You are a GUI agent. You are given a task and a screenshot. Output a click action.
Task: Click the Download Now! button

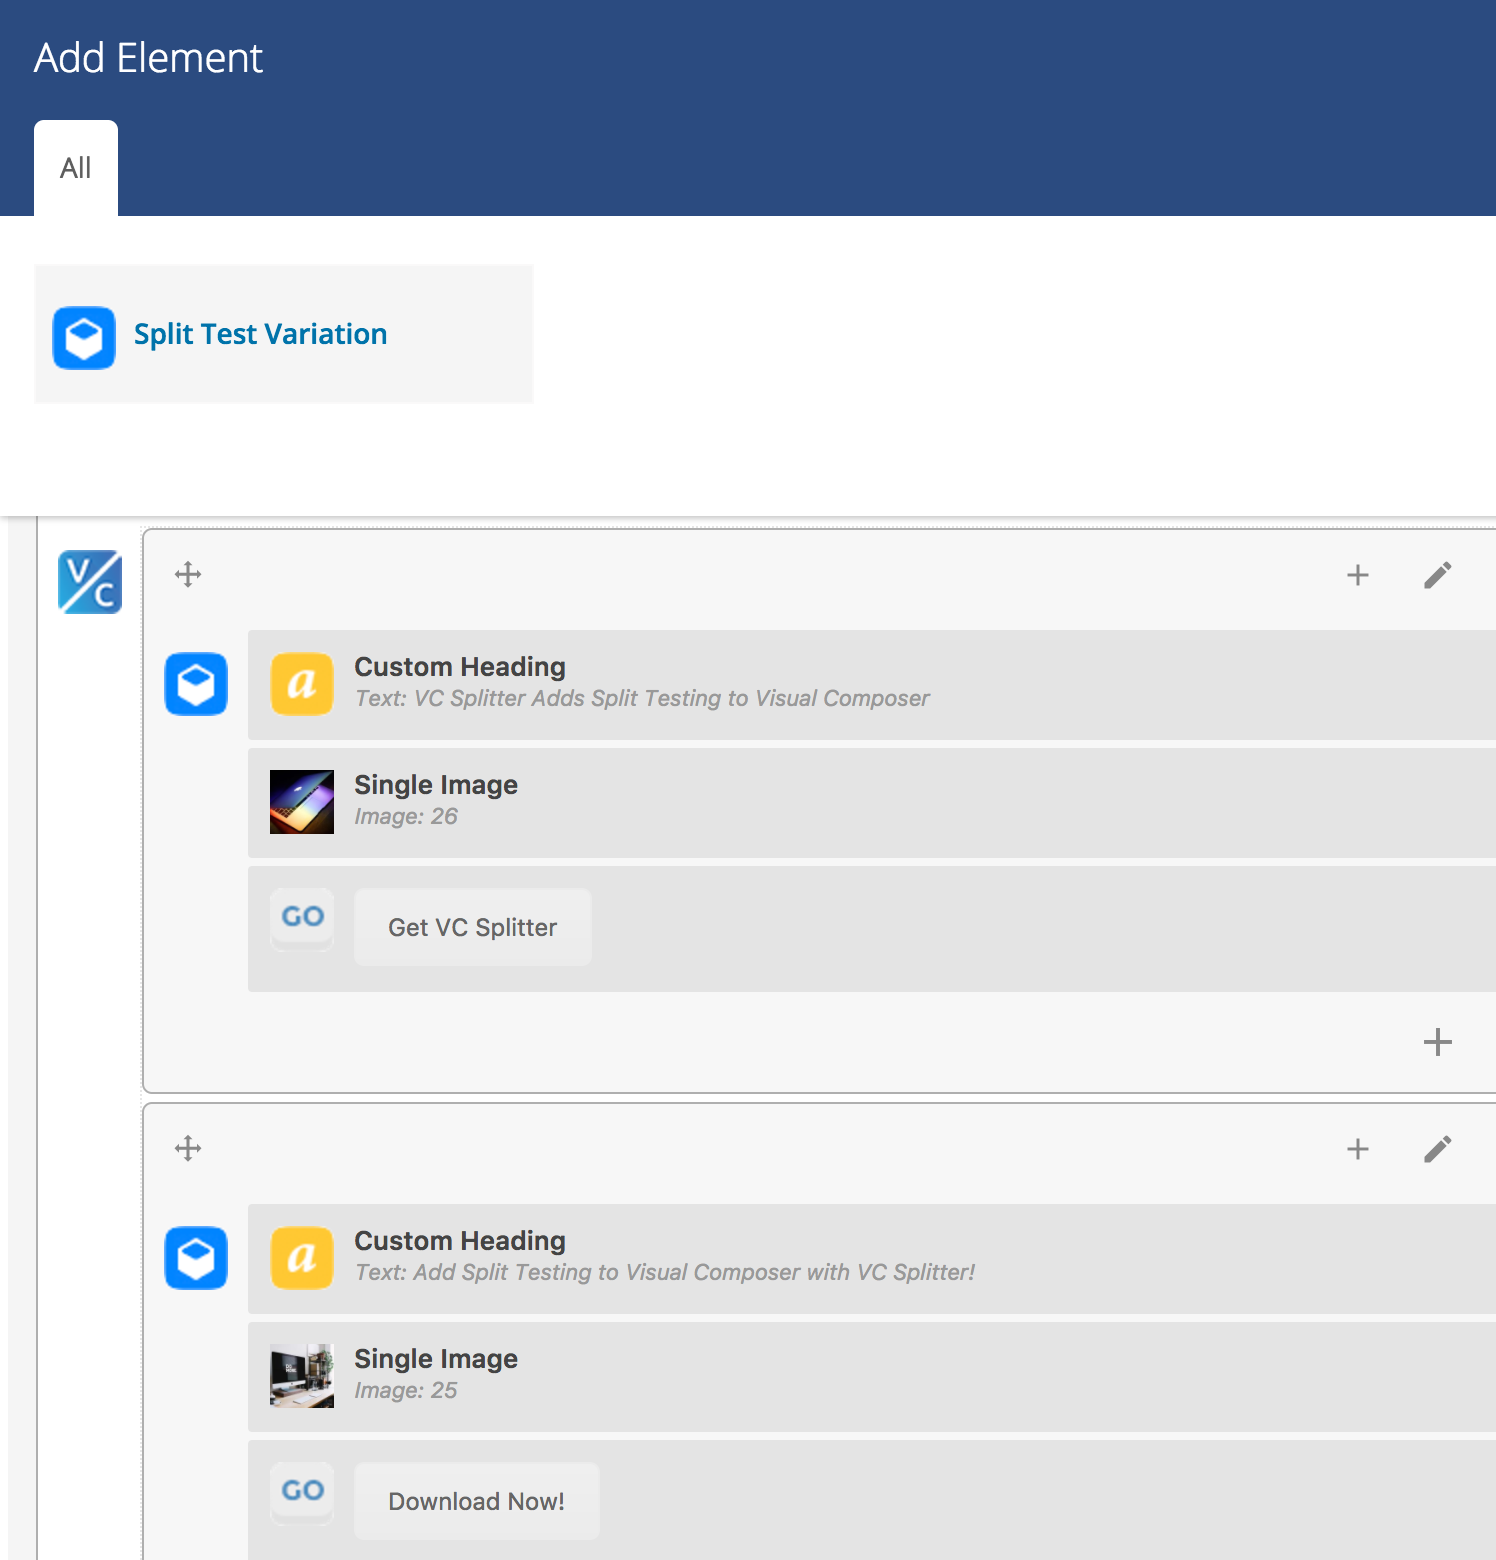coord(477,1501)
